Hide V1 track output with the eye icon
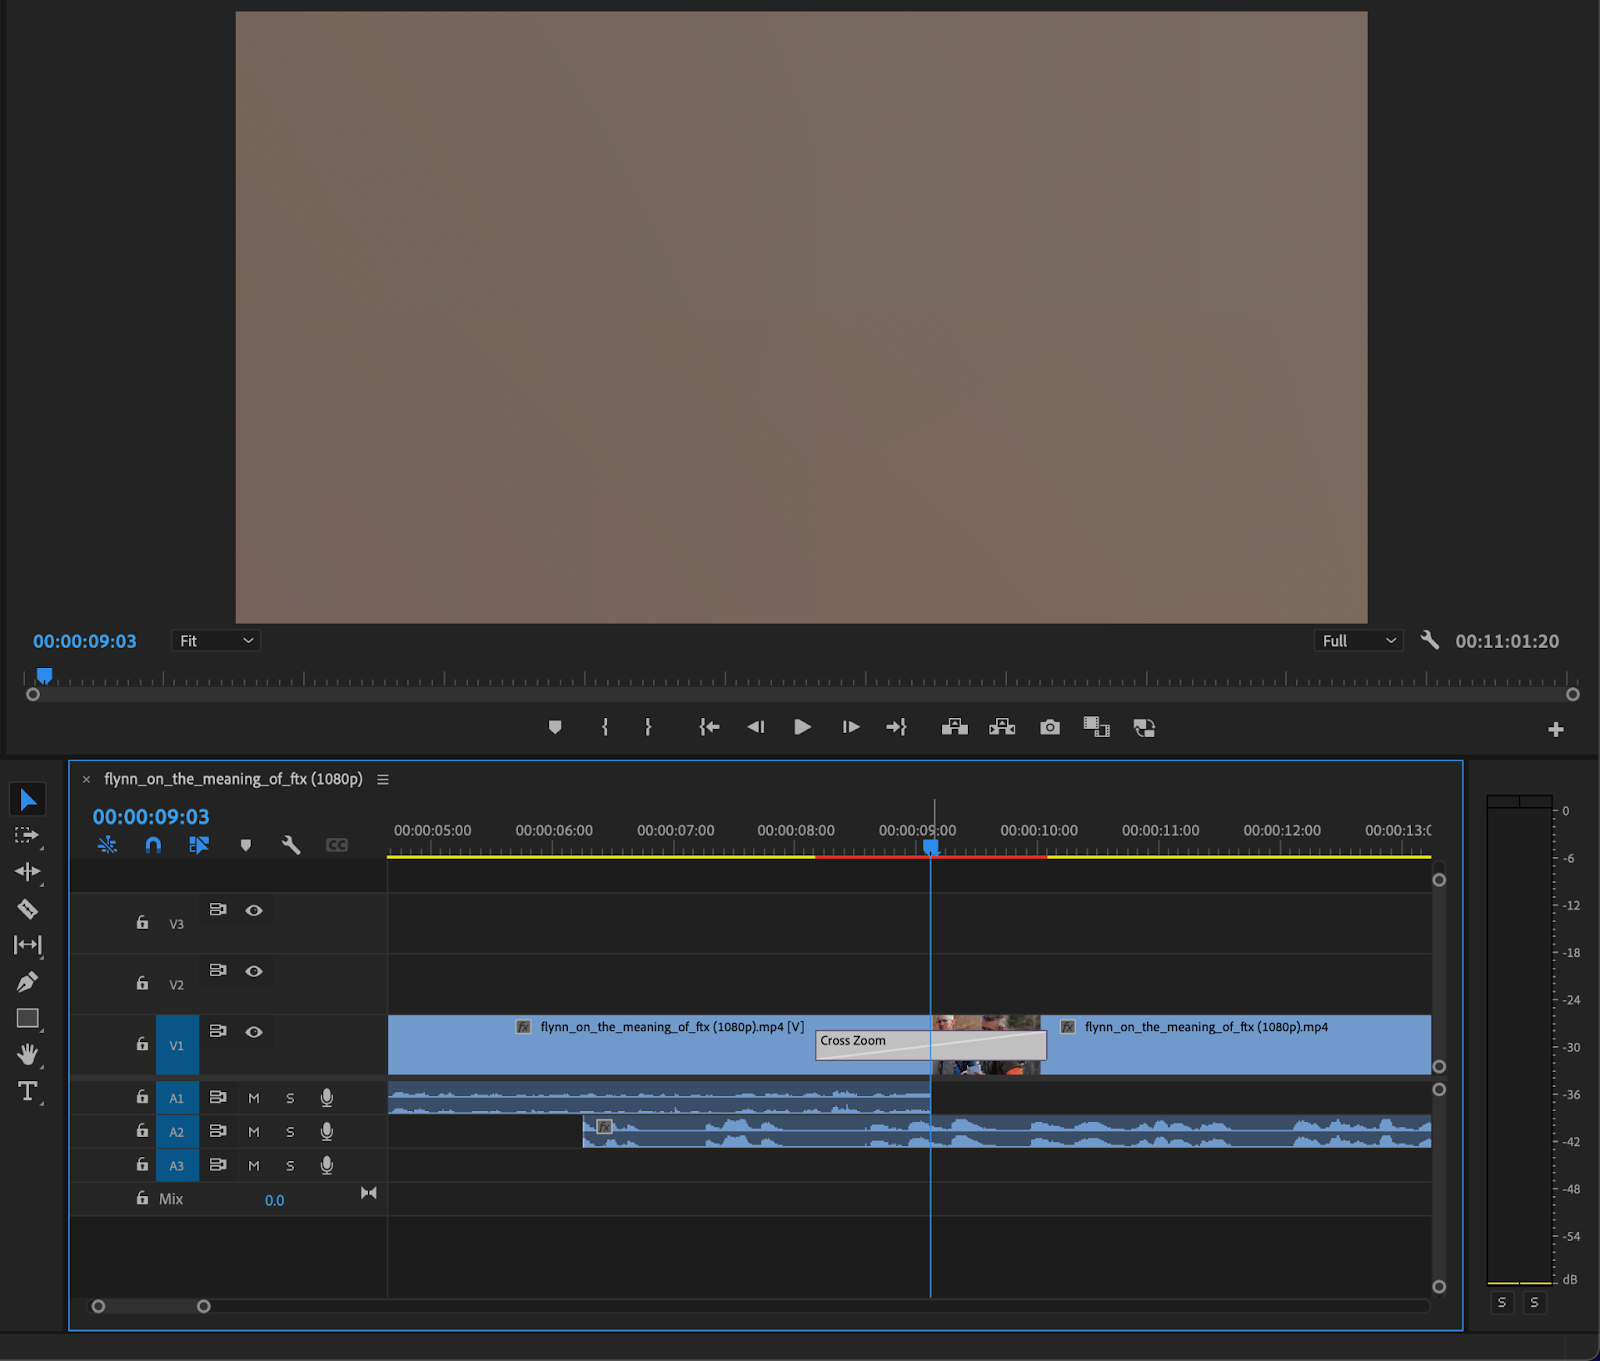Image resolution: width=1600 pixels, height=1361 pixels. [254, 1031]
